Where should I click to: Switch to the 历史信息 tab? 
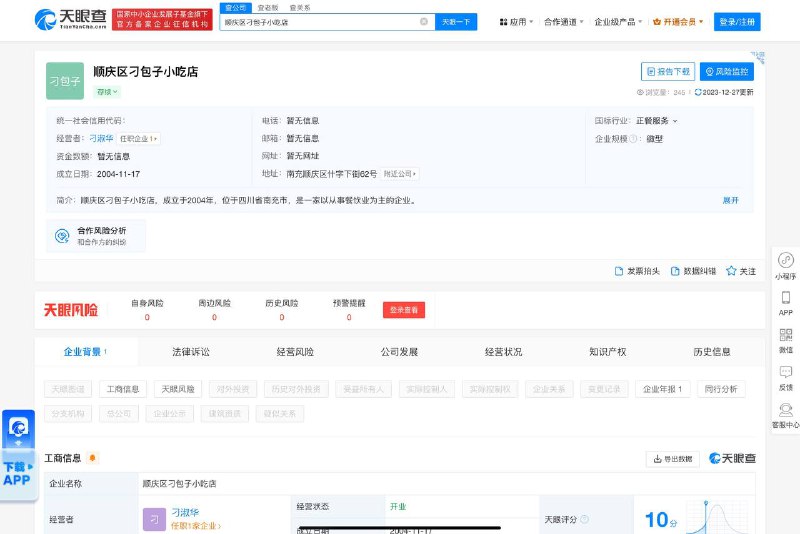coord(712,351)
